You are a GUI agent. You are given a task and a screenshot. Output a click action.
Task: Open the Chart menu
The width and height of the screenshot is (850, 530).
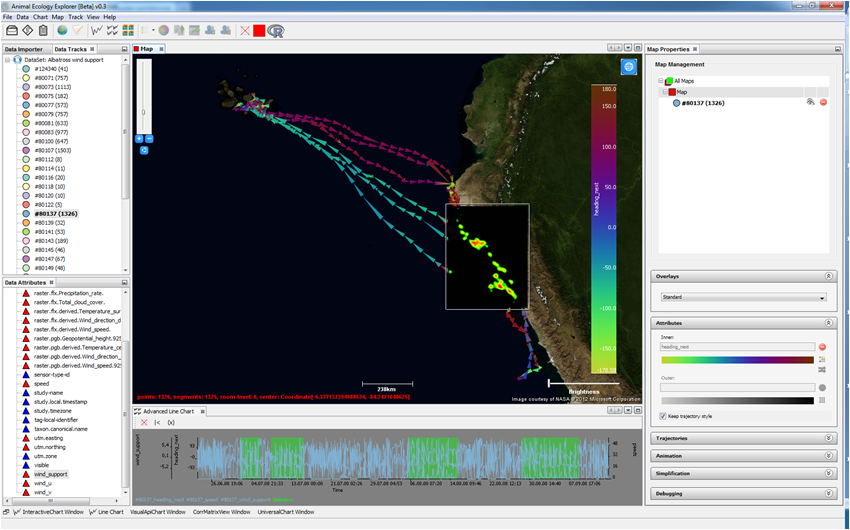click(x=41, y=17)
